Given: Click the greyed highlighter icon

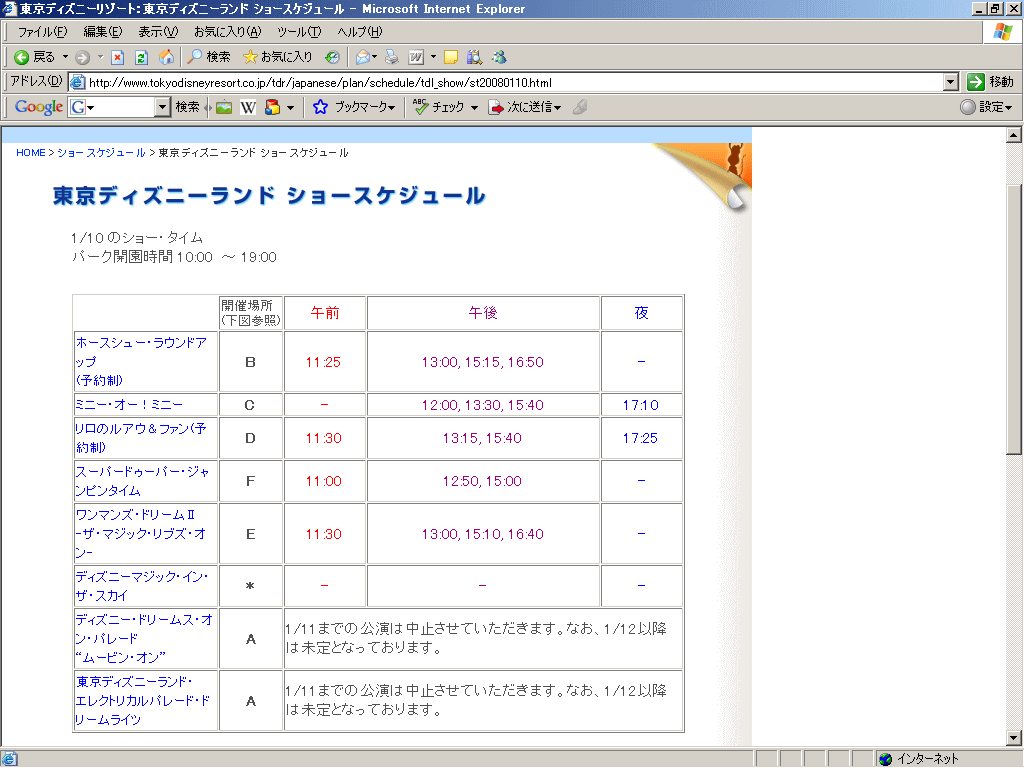Looking at the screenshot, I should click(580, 107).
